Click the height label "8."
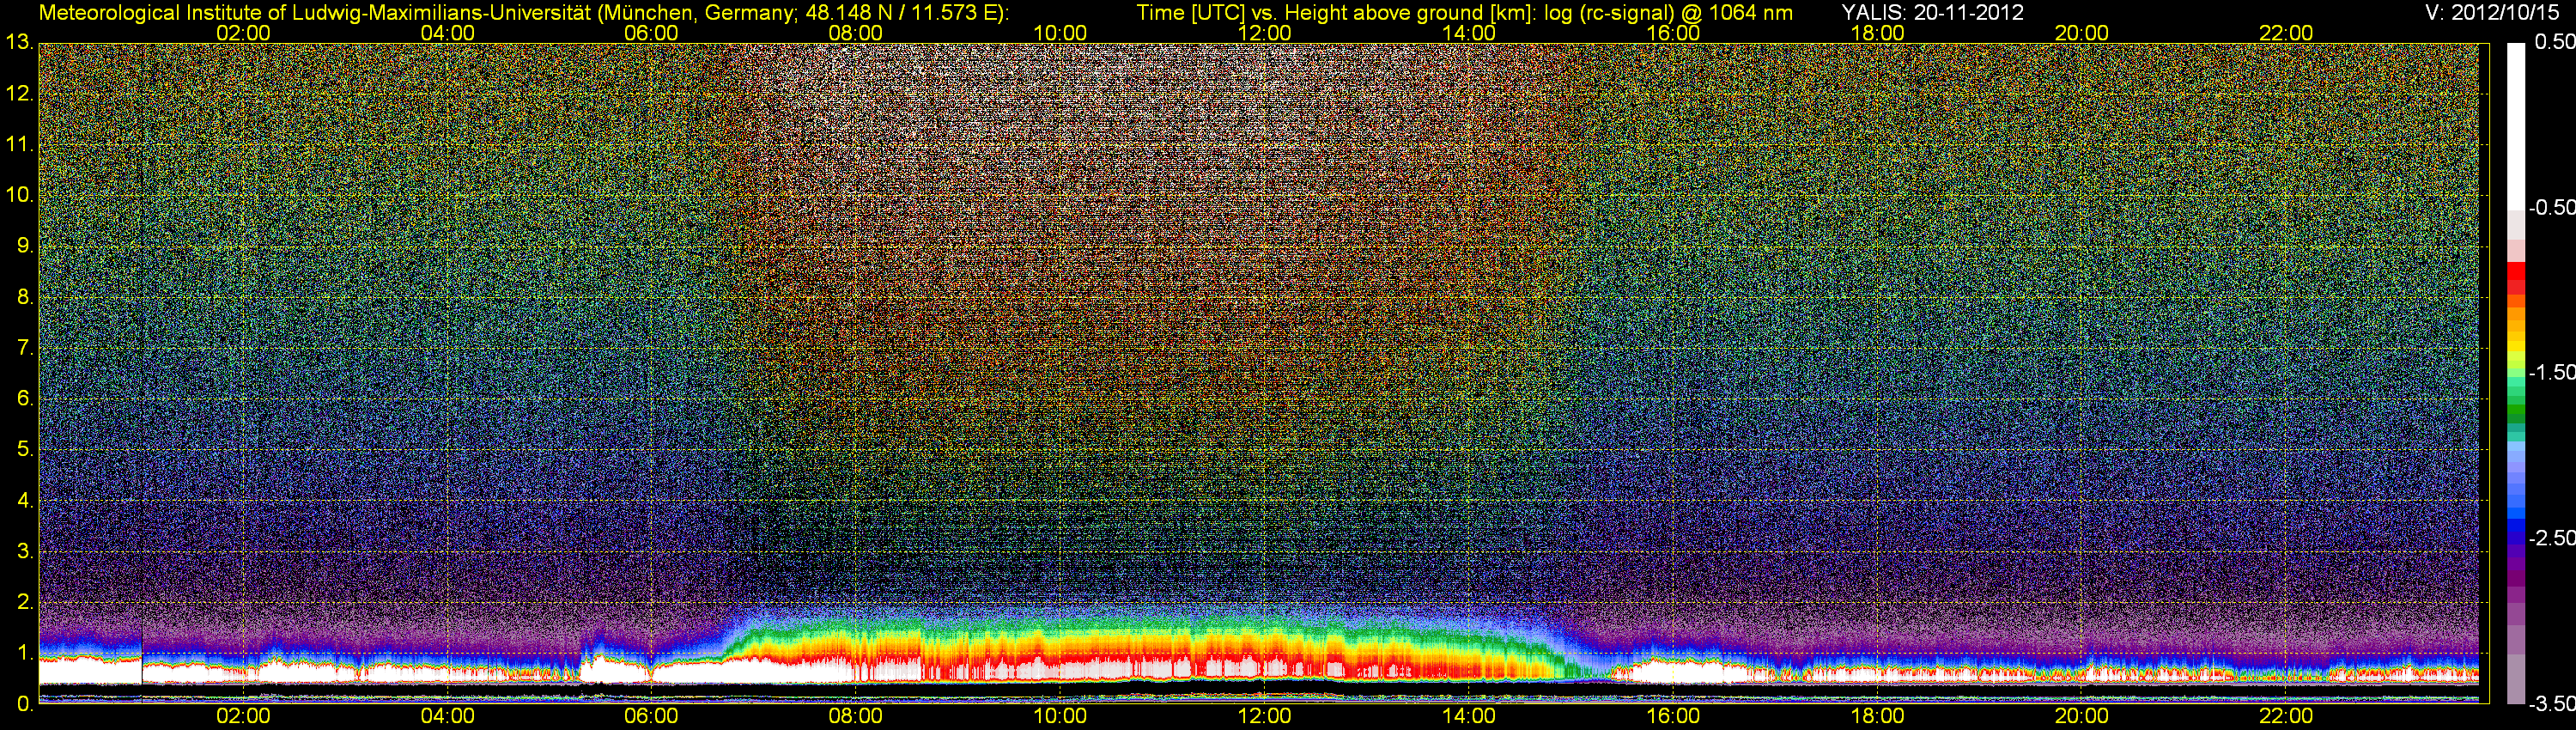The image size is (2576, 730). point(25,297)
